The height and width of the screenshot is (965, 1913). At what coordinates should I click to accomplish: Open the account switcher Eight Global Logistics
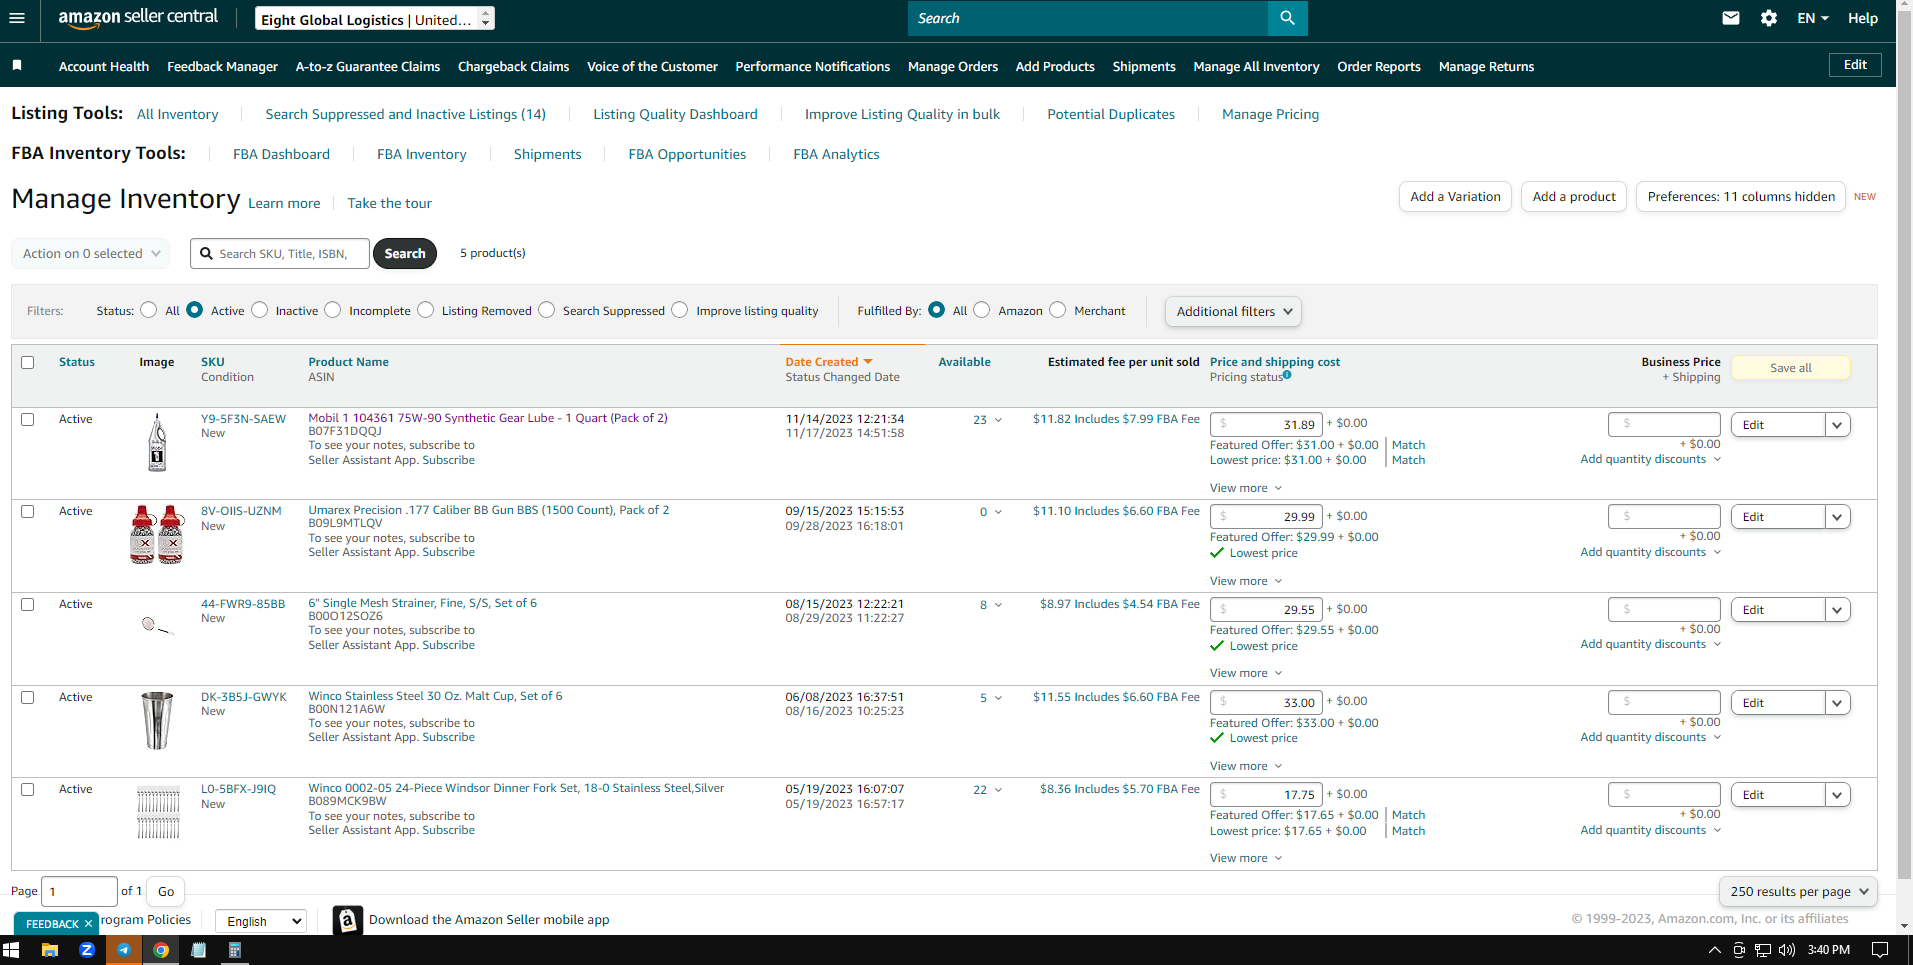374,19
